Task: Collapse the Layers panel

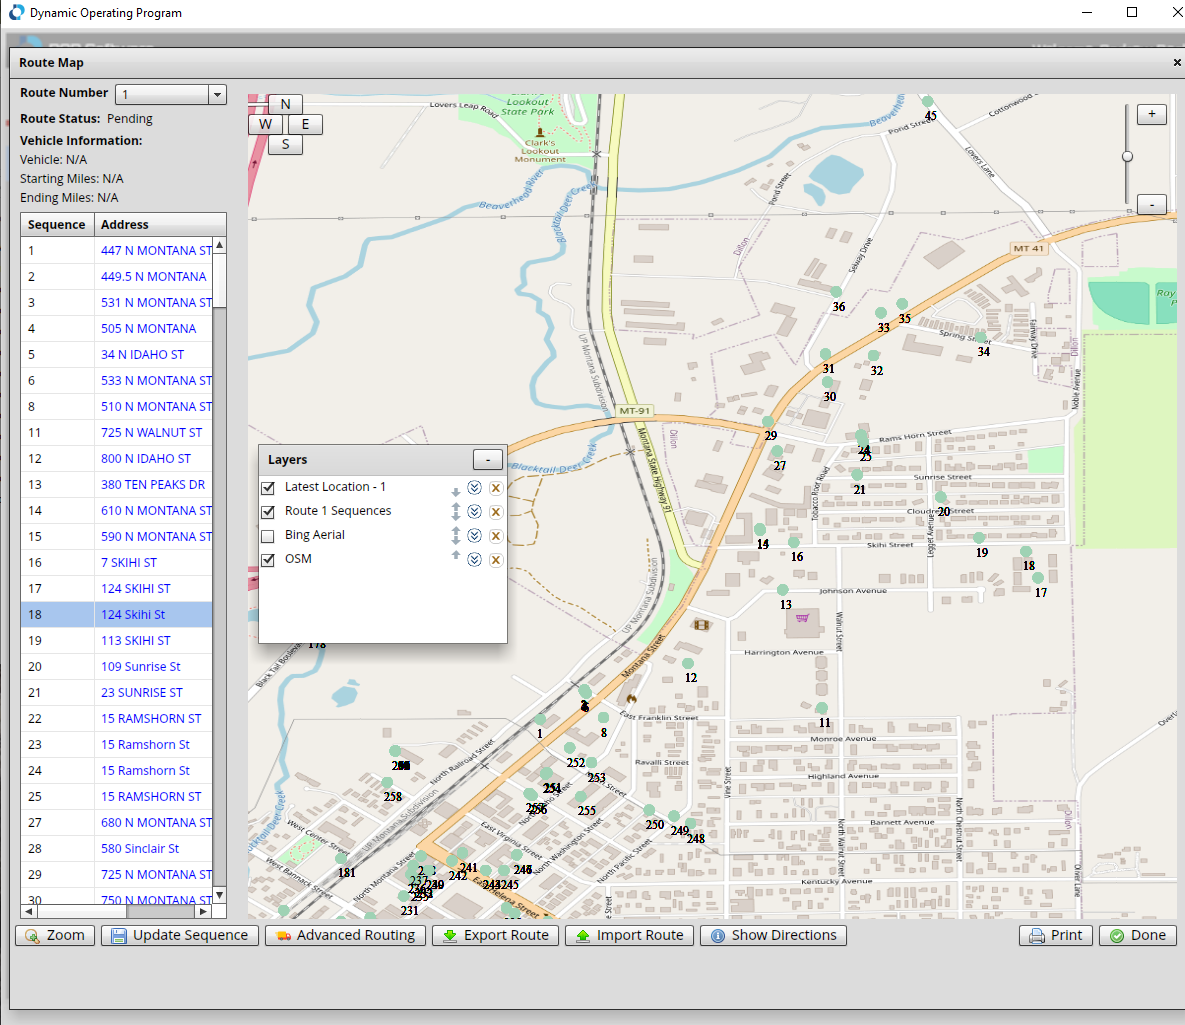Action: coord(487,460)
